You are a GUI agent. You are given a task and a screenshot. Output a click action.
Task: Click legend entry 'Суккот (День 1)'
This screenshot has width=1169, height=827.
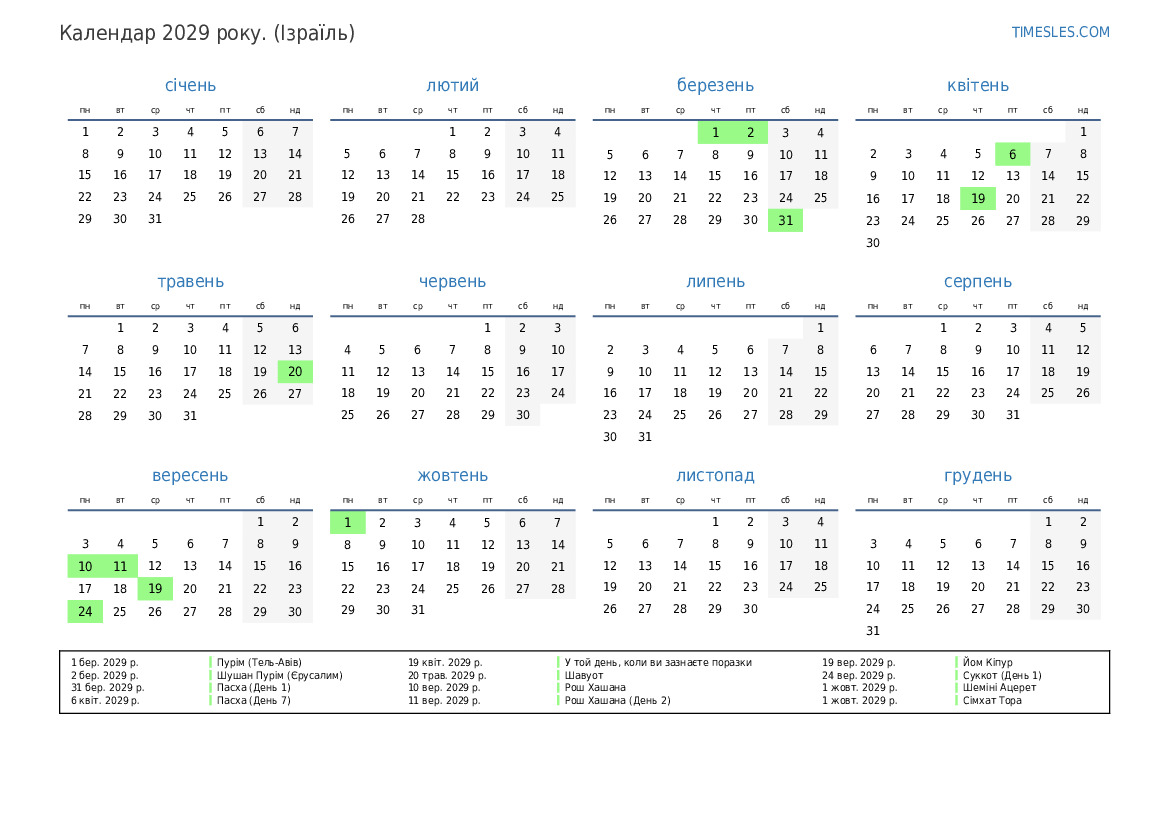pyautogui.click(x=1002, y=676)
